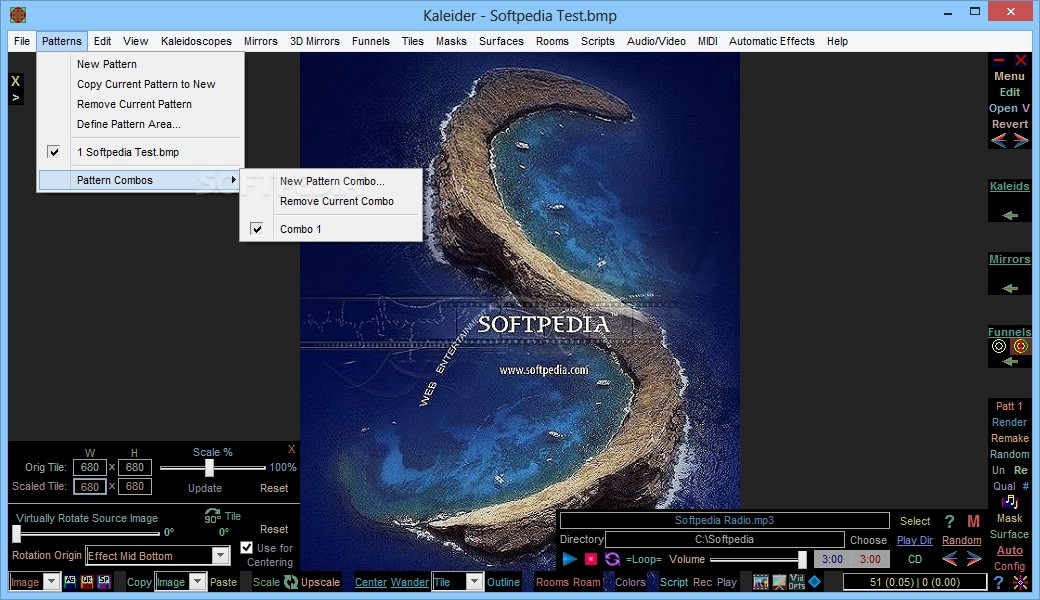
Task: Click the Volume slider handle
Action: (802, 560)
